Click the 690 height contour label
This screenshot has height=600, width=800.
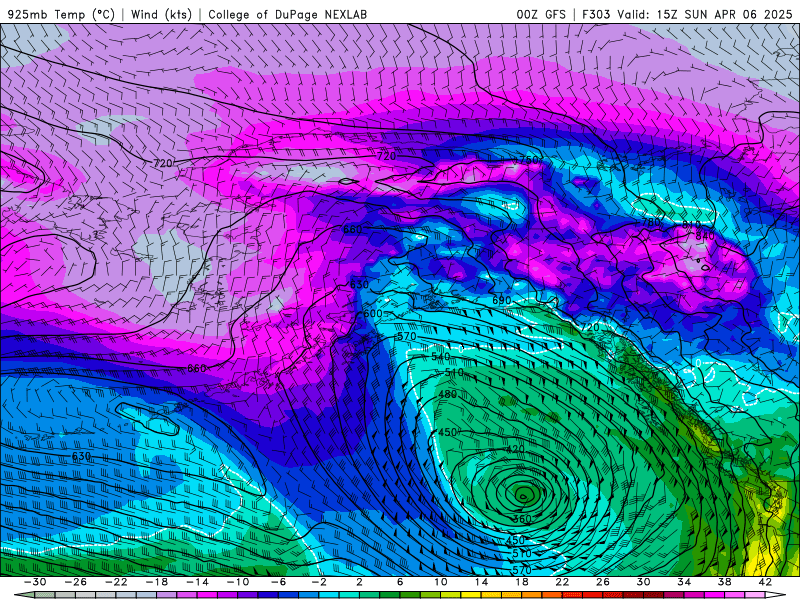(502, 301)
